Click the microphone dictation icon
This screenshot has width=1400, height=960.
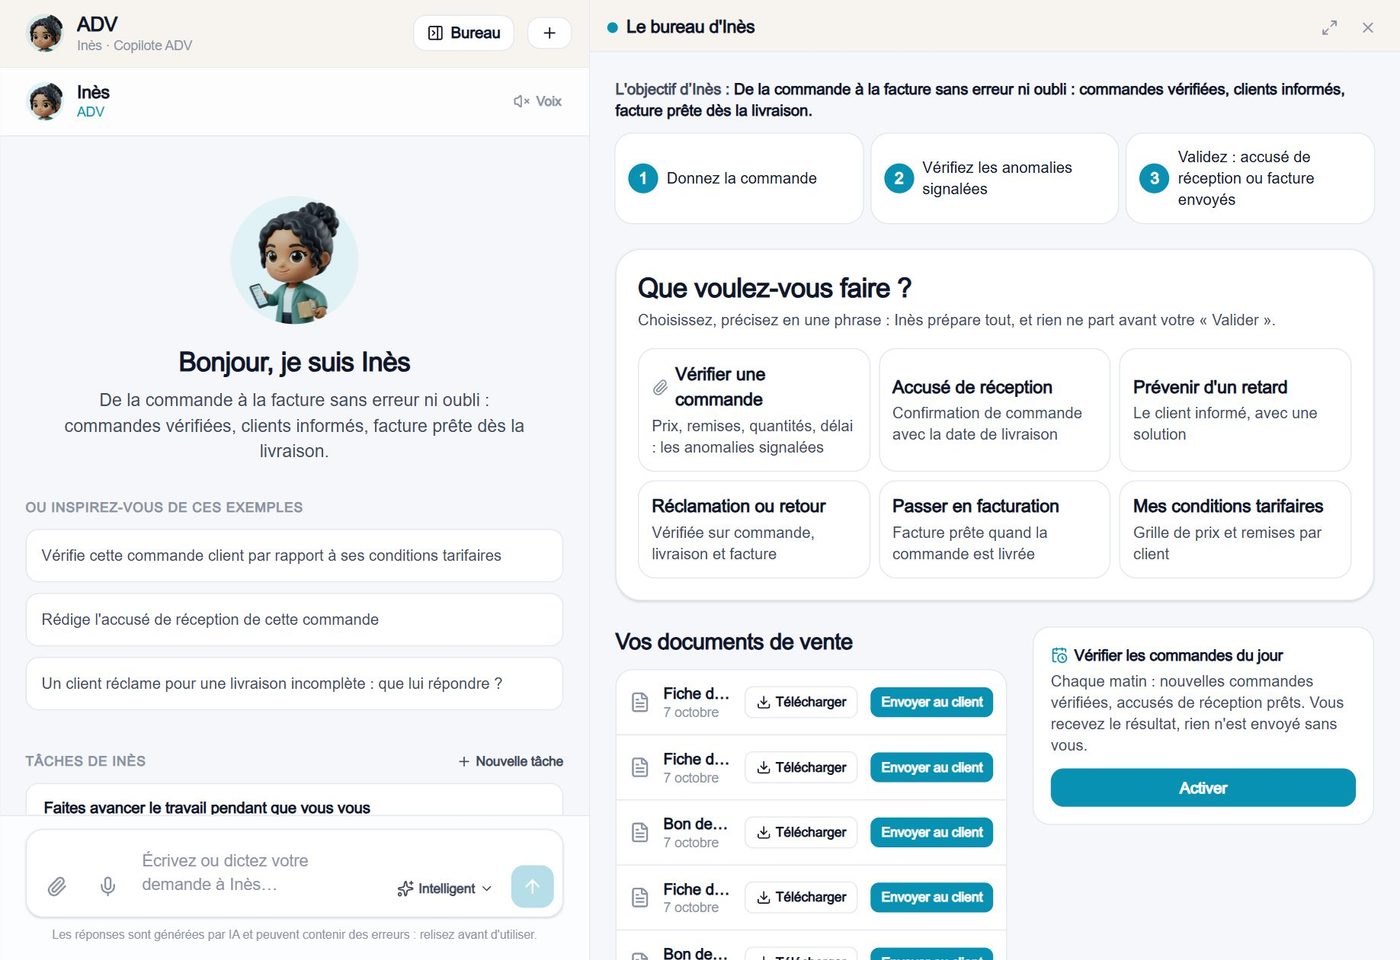[108, 886]
